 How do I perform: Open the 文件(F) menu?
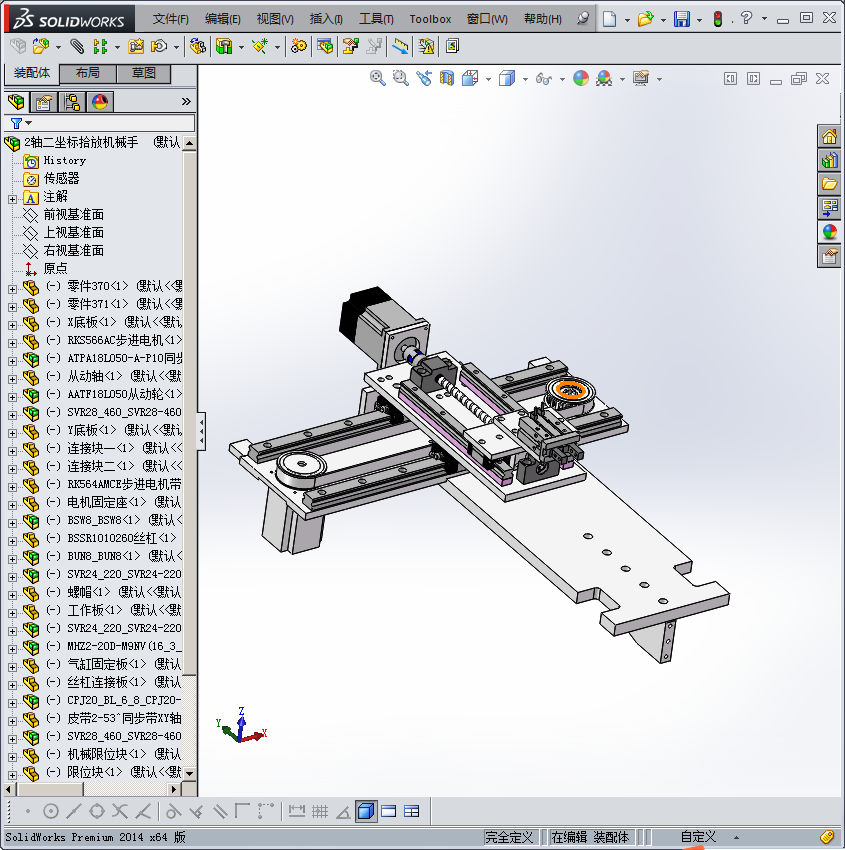pos(171,19)
